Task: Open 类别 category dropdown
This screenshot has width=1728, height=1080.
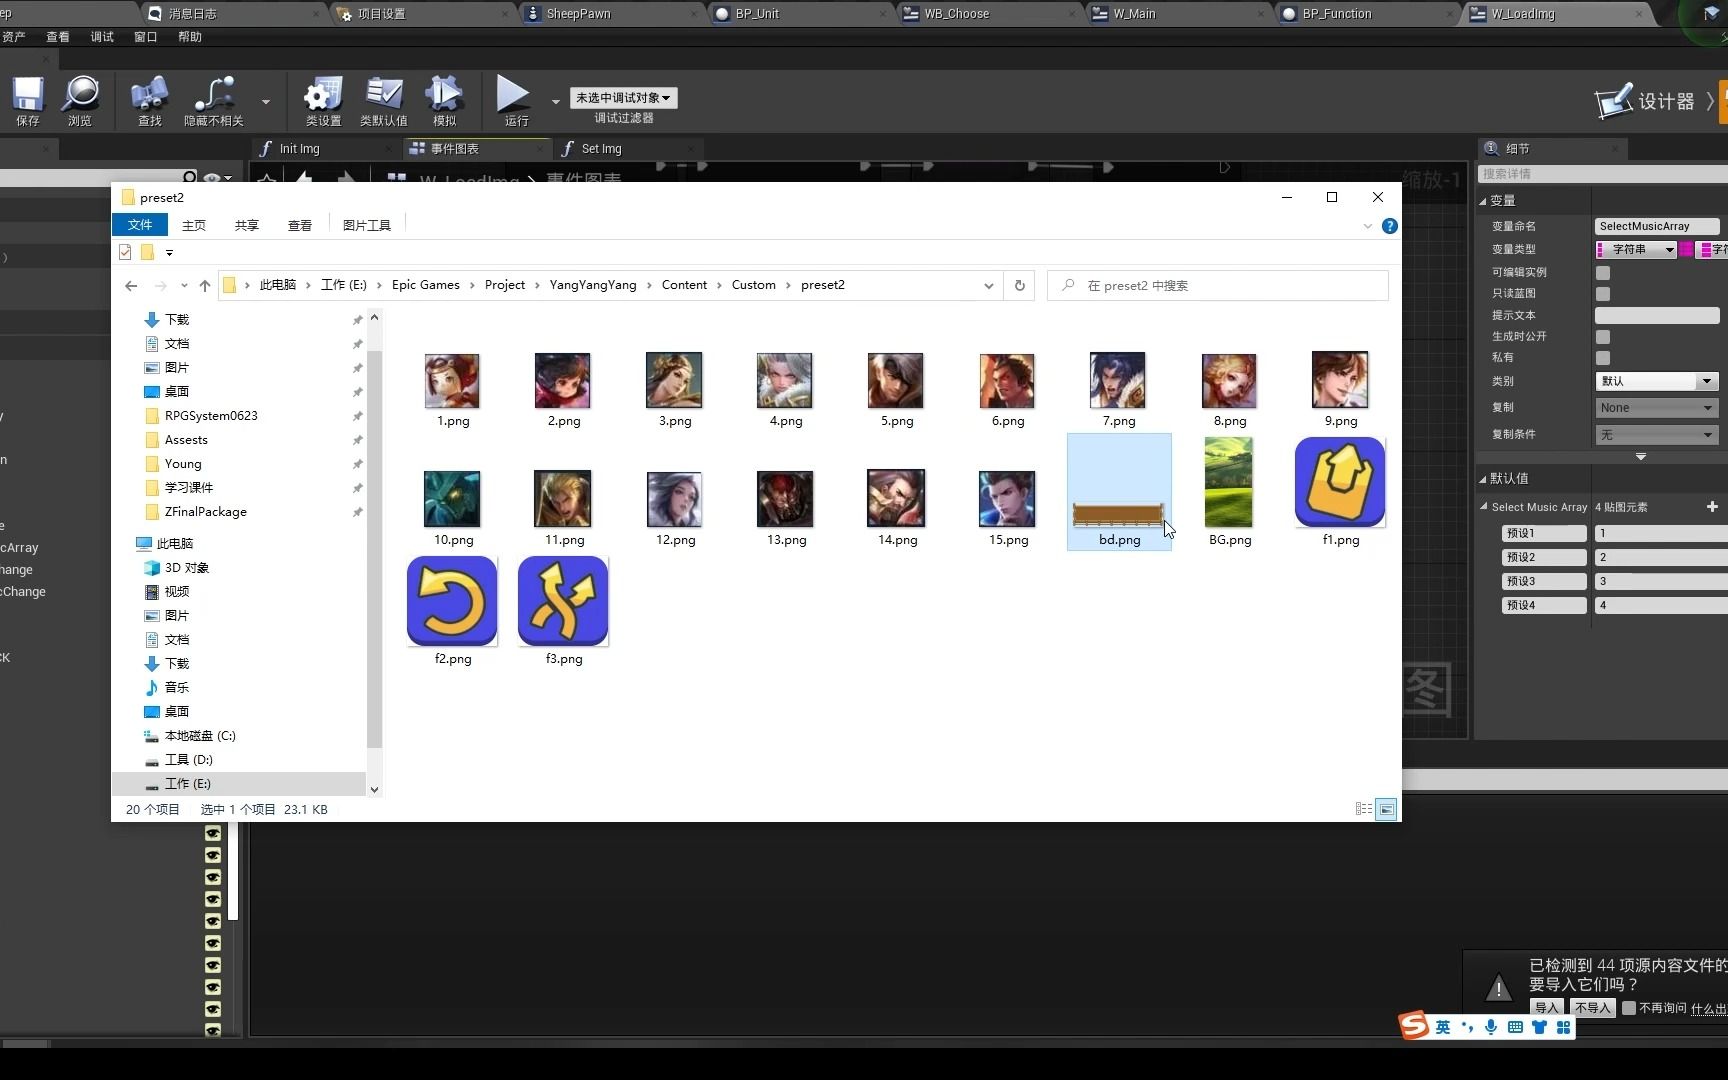Action: coord(1657,381)
